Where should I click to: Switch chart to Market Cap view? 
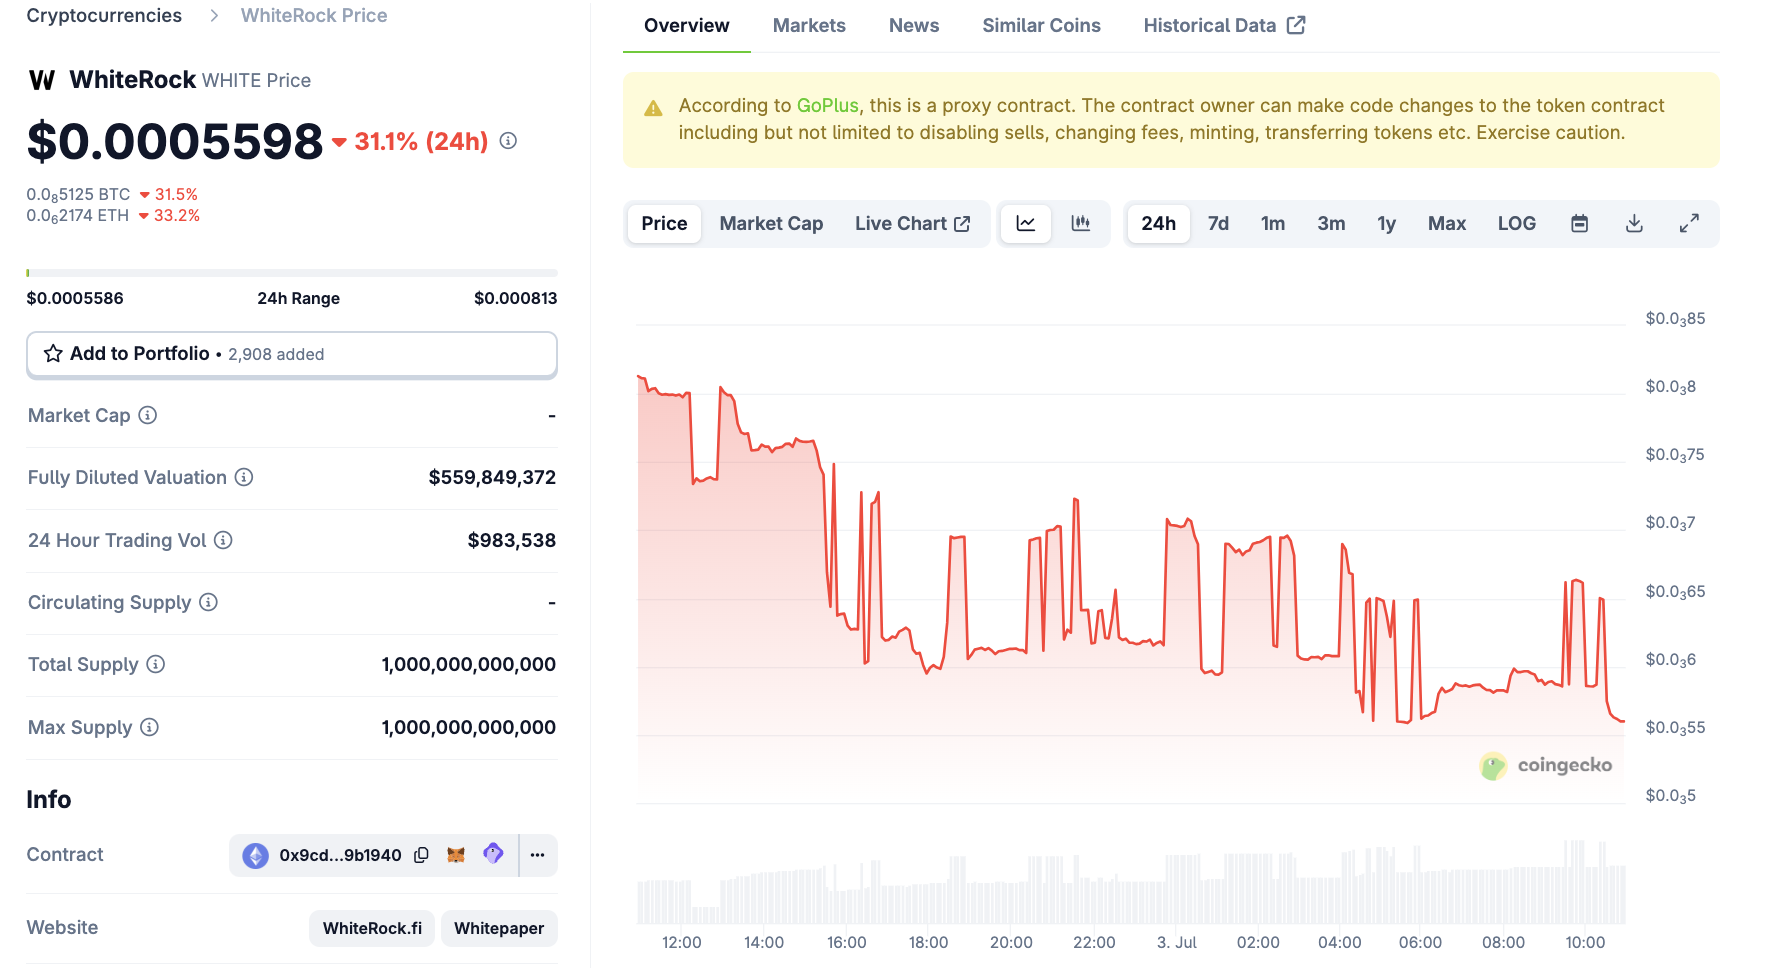tap(771, 224)
